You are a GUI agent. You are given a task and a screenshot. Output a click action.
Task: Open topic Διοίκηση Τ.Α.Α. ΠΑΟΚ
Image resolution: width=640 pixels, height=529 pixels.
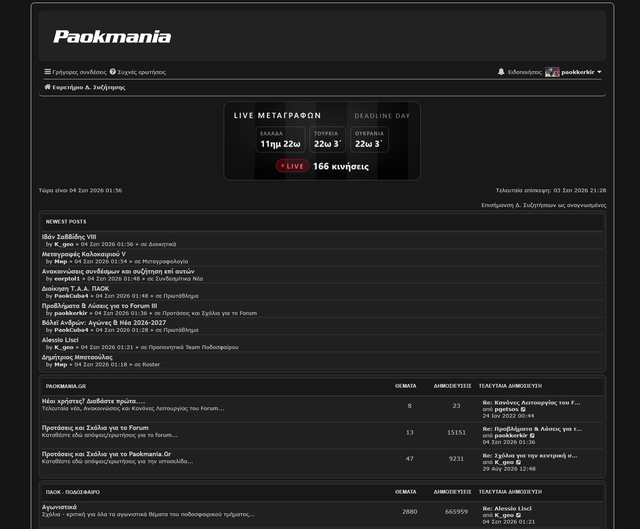tap(75, 289)
